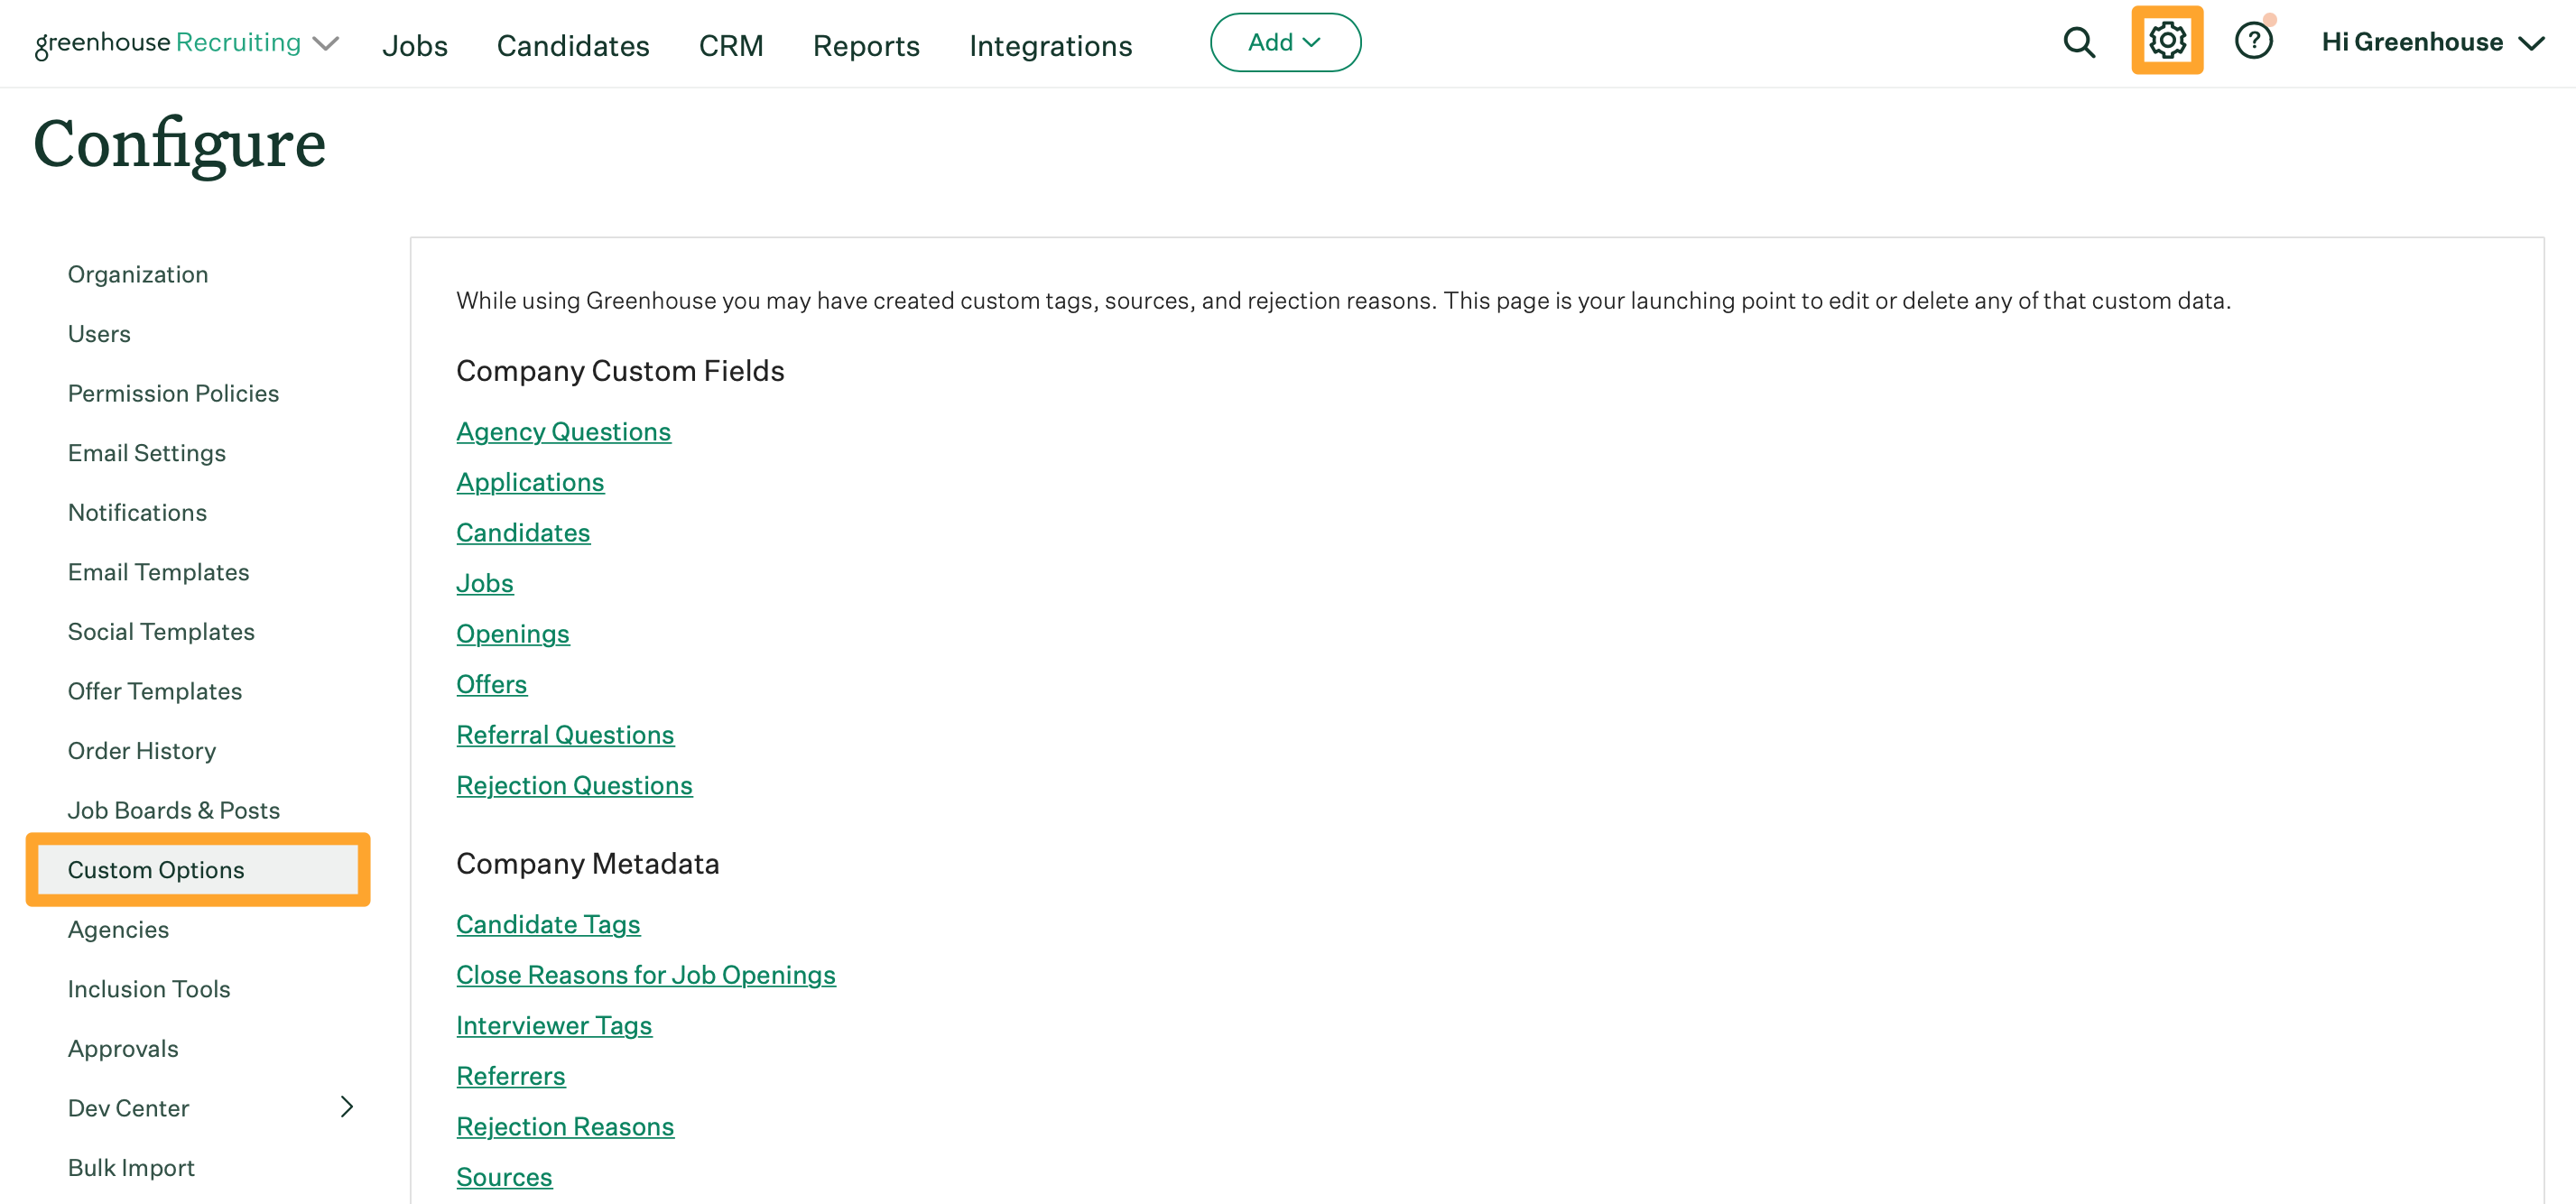Viewport: 2576px width, 1204px height.
Task: Open the Jobs menu in the top navigation
Action: [414, 45]
